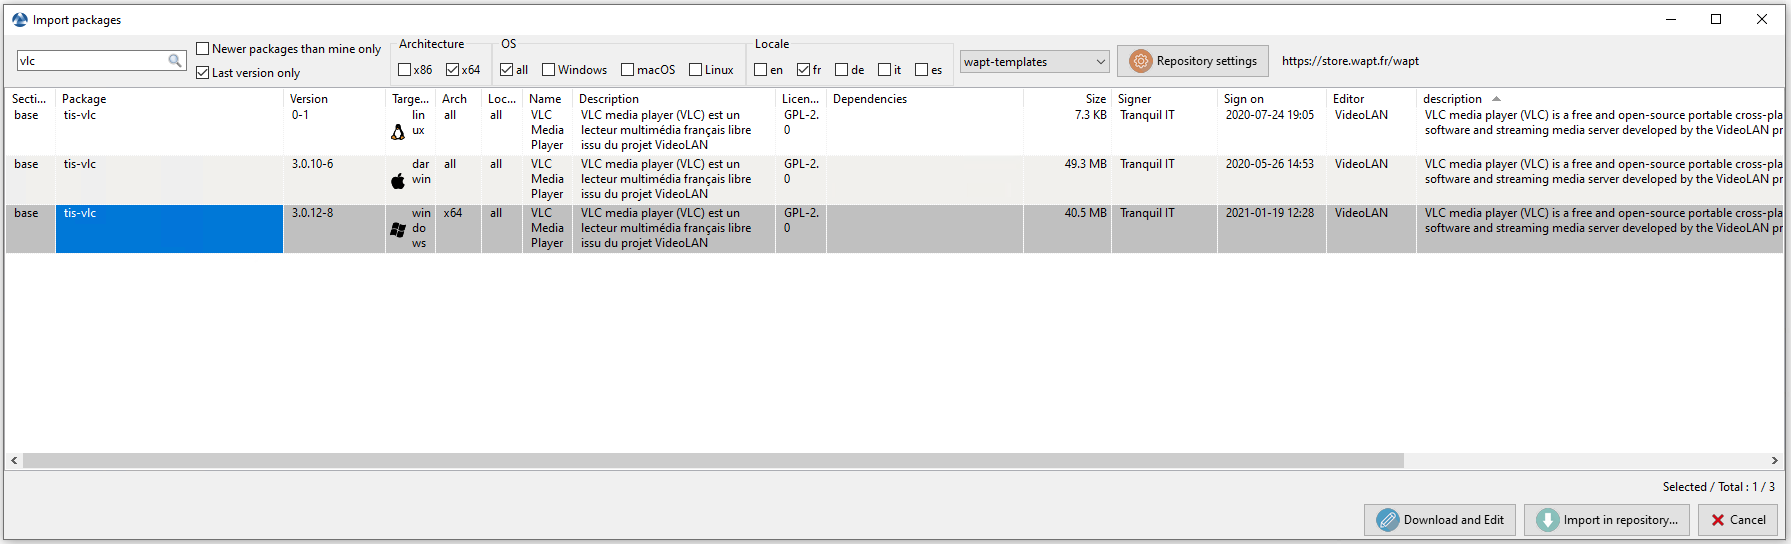Viewport: 1791px width, 544px height.
Task: Click the Selected / Total : 1 / 3 status
Action: click(1719, 487)
